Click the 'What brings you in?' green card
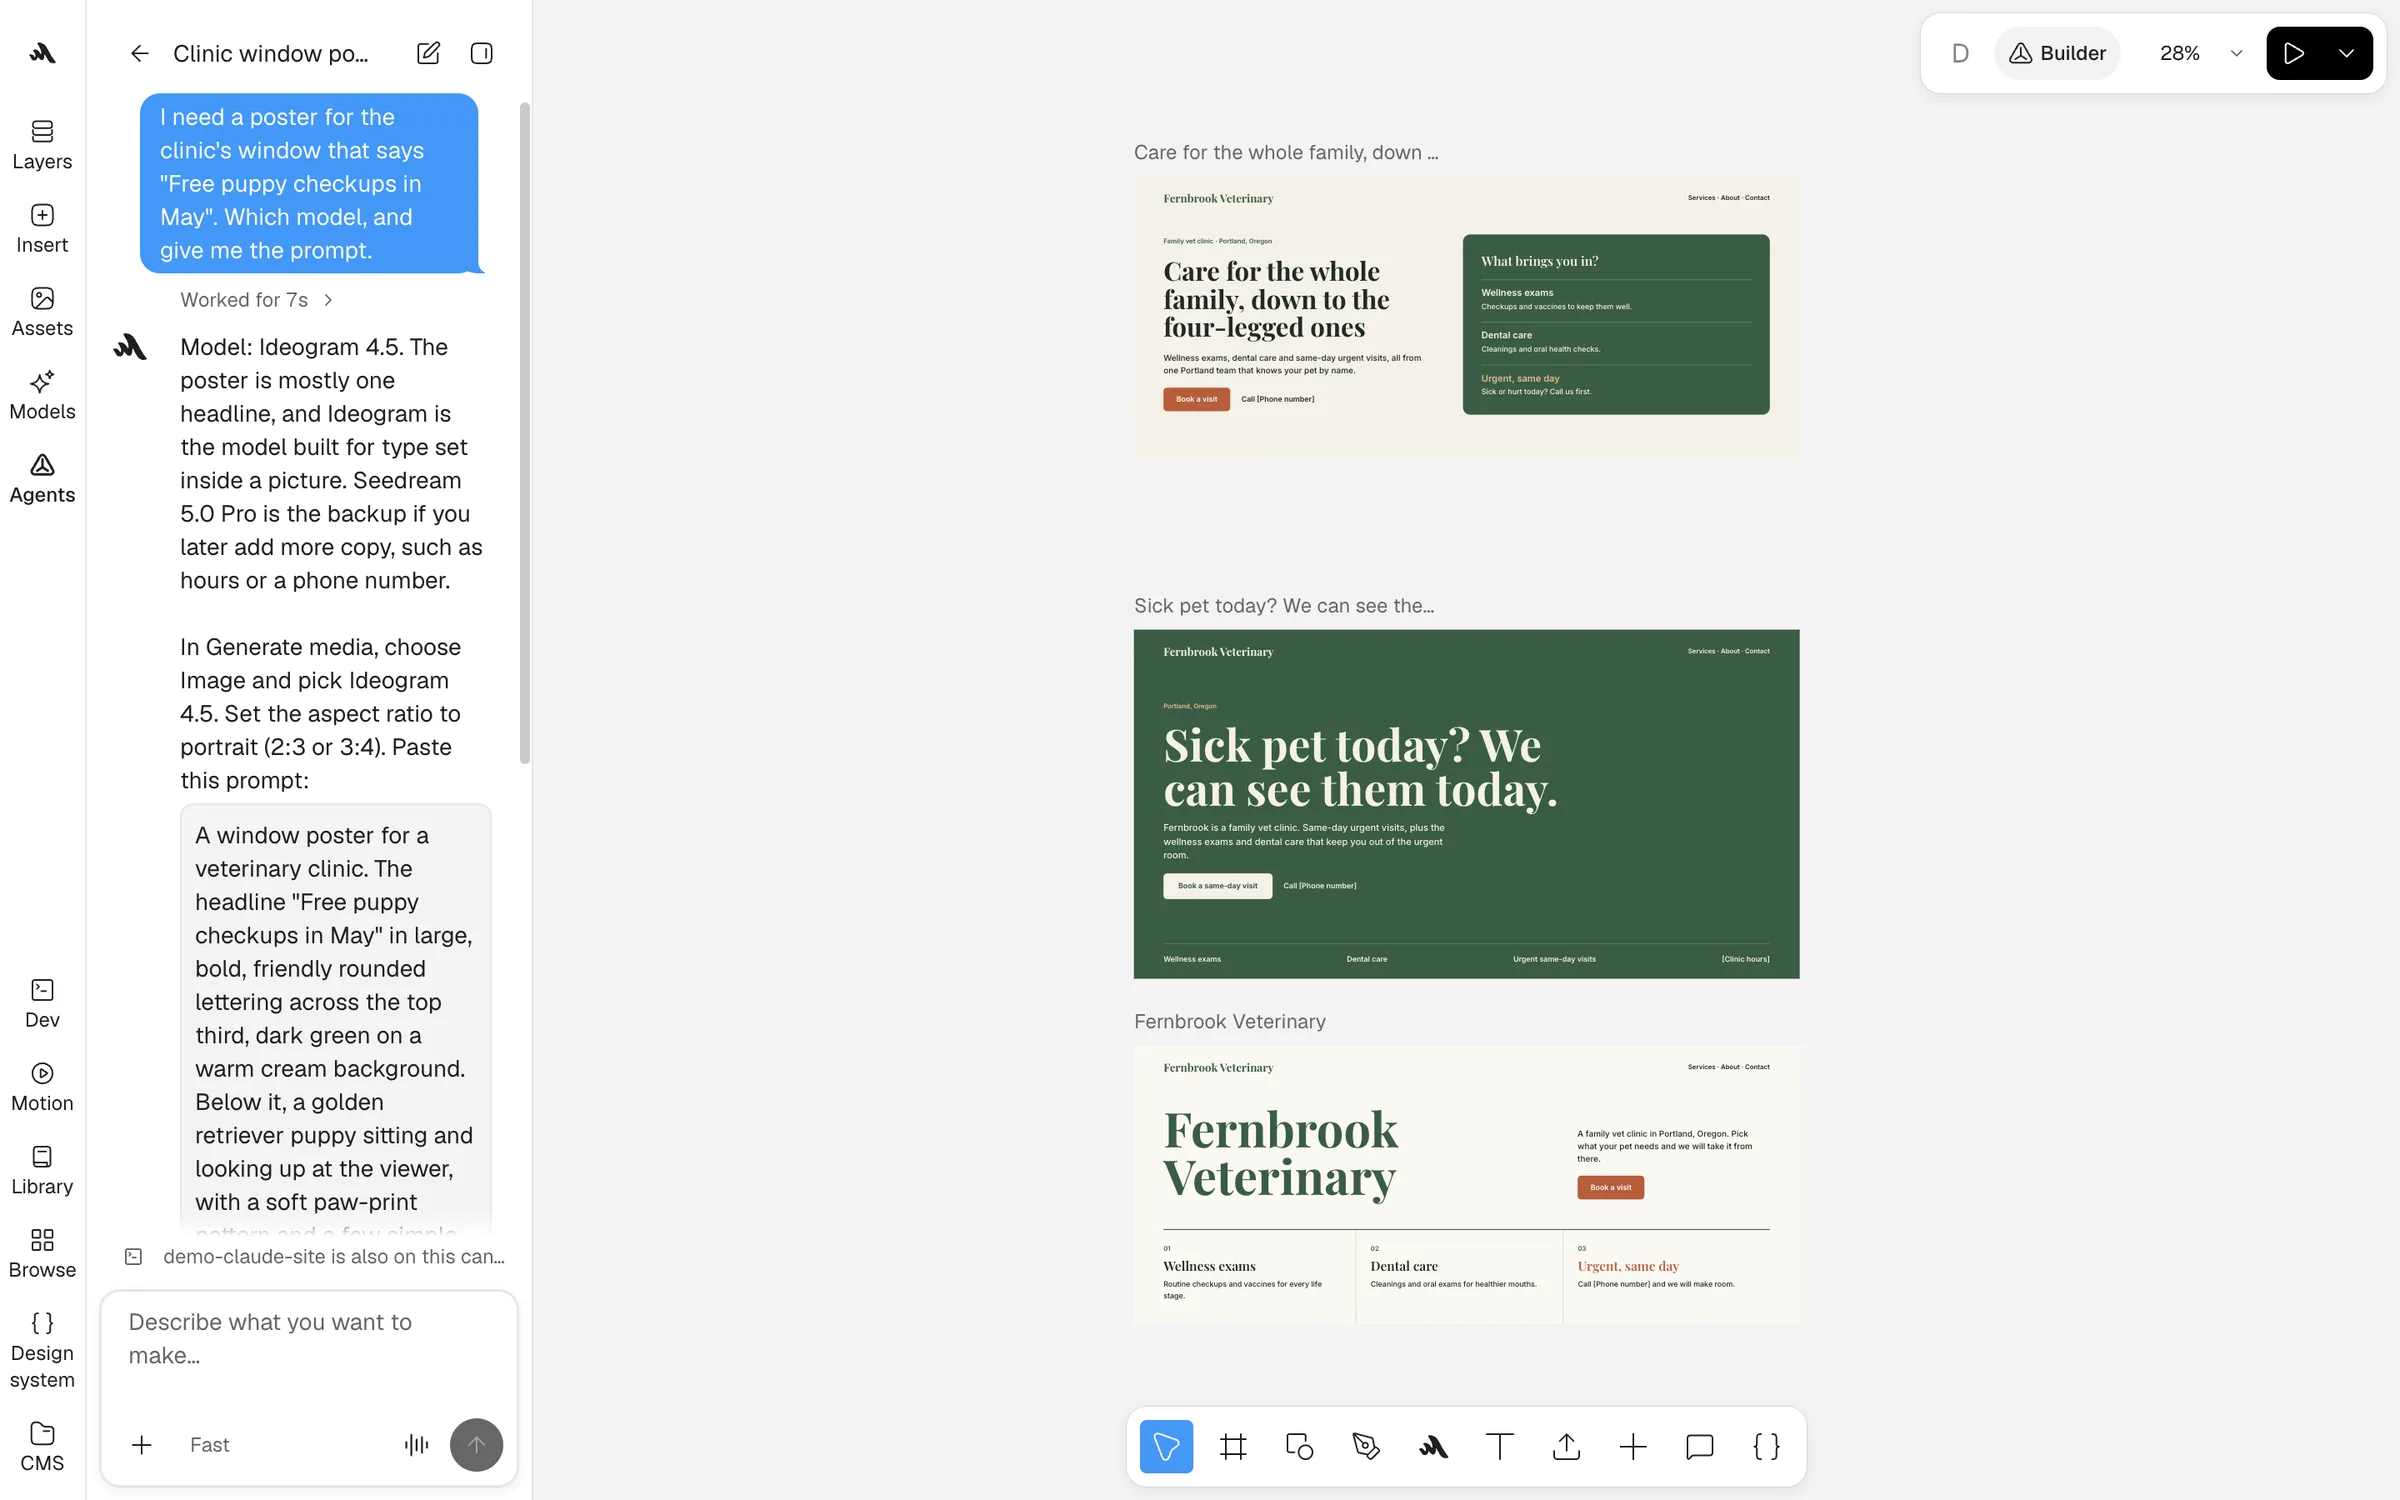Image resolution: width=2400 pixels, height=1500 pixels. coord(1615,324)
